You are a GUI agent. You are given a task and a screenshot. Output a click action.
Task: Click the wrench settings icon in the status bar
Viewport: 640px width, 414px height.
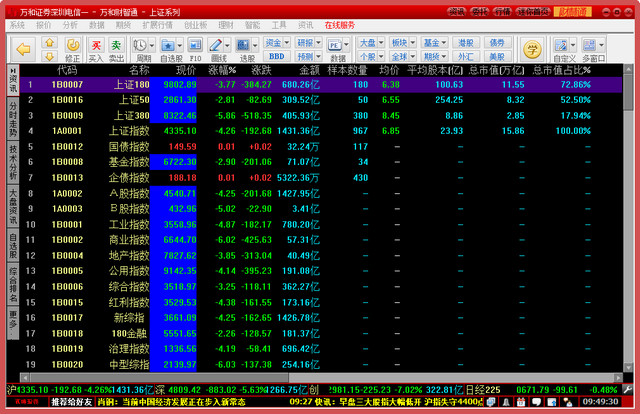(x=628, y=390)
